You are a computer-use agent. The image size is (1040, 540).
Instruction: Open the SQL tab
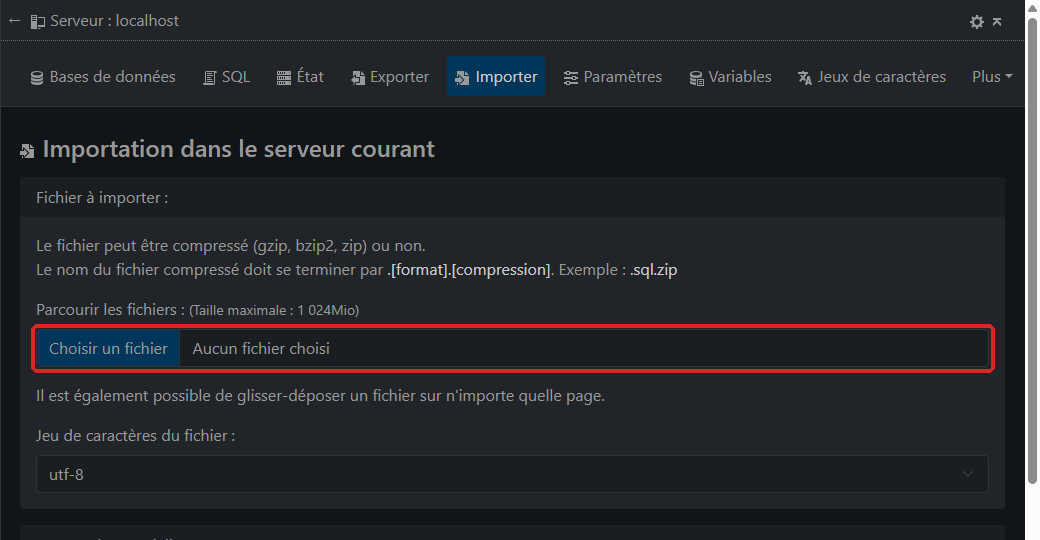(227, 77)
